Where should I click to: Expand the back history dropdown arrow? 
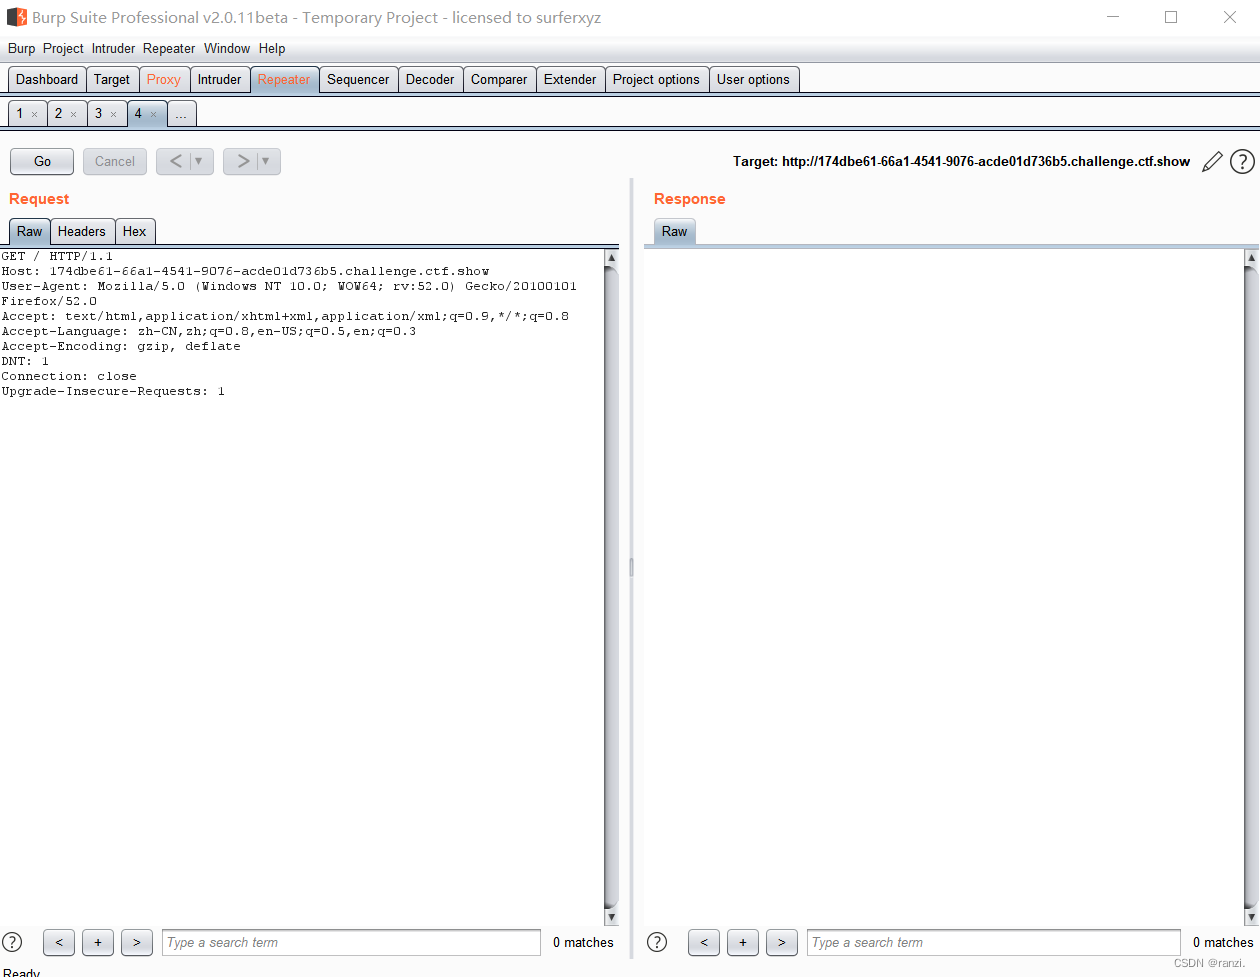pyautogui.click(x=199, y=161)
